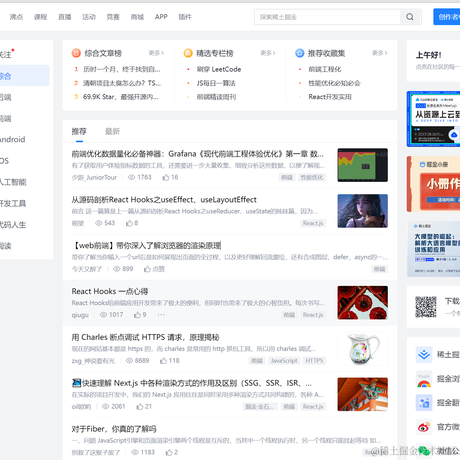This screenshot has height=460, width=460.
Task: Like the 对于Fiber article thumbs-up
Action: (x=169, y=452)
